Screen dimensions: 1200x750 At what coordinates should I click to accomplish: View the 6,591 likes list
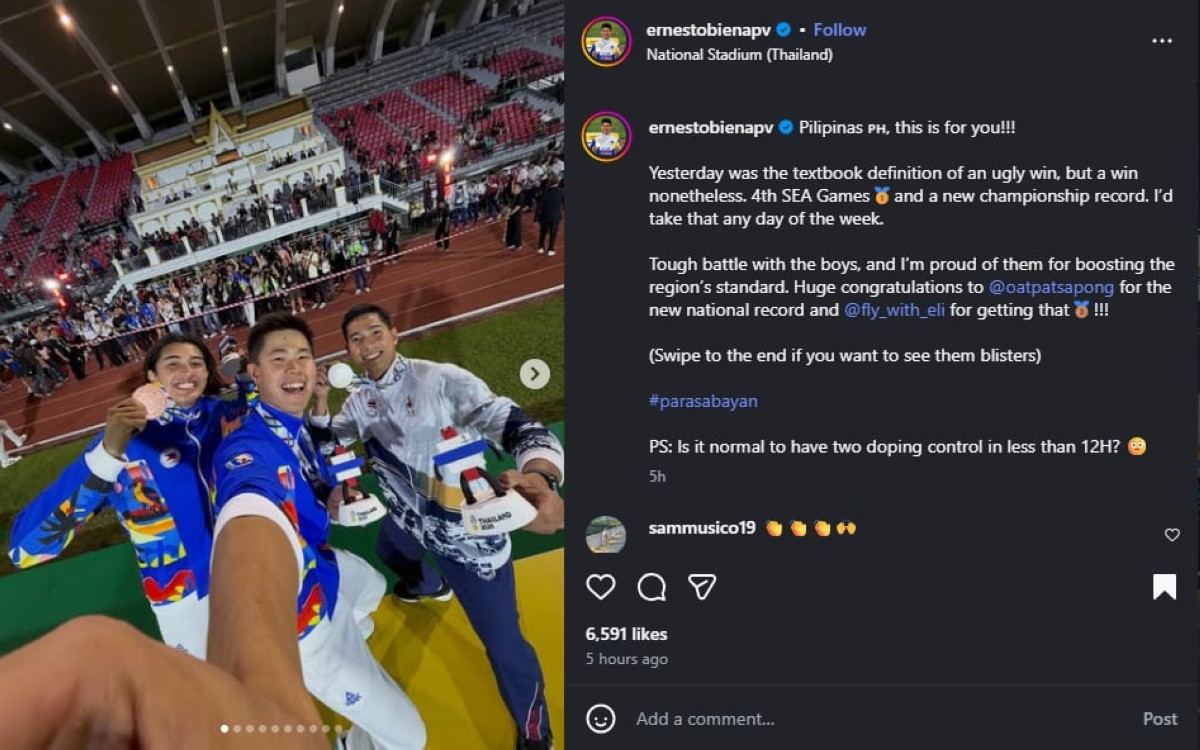[626, 634]
